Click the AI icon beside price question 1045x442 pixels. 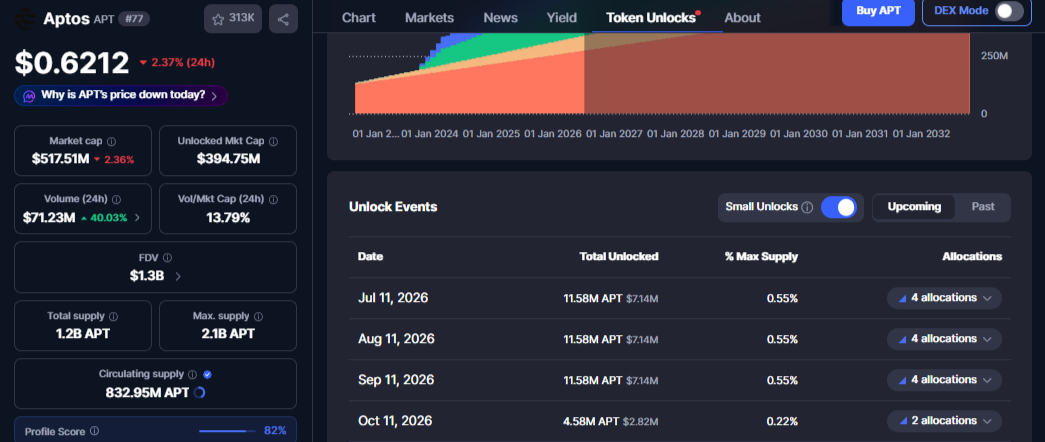29,96
